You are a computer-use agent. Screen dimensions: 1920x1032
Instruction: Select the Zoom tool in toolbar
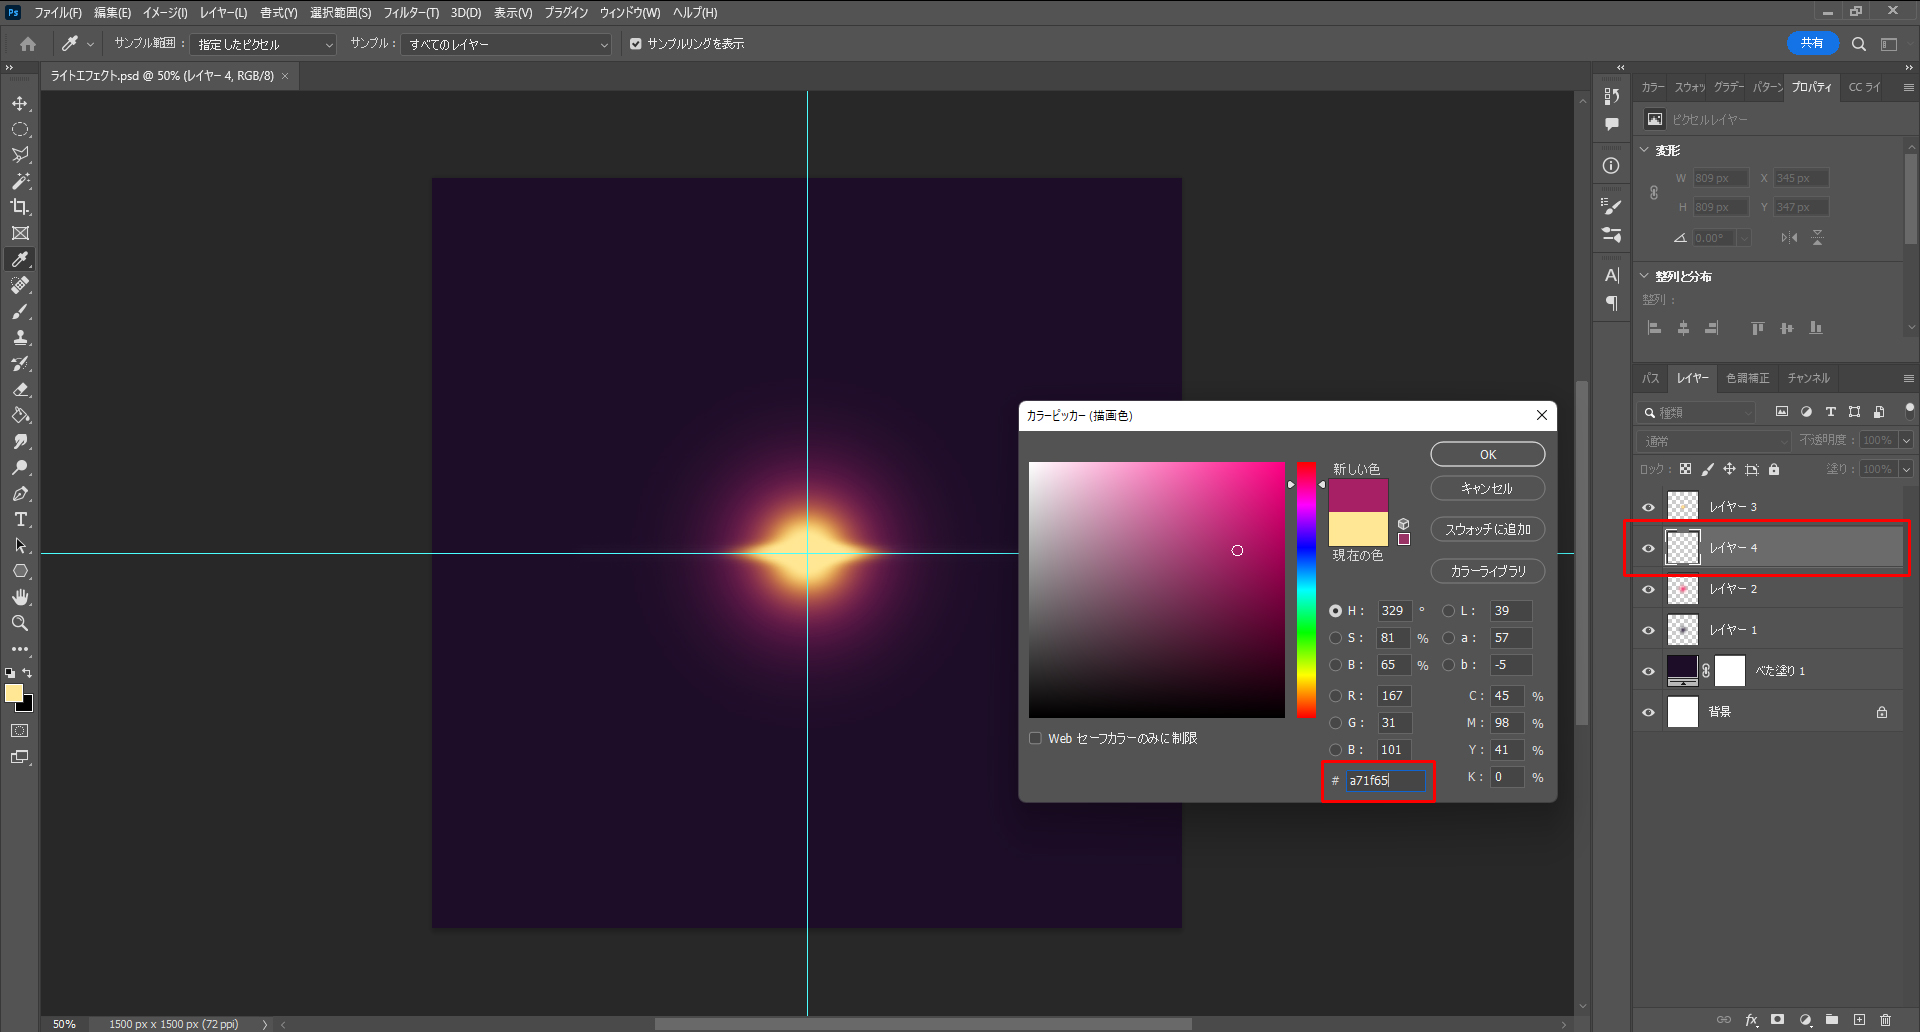click(20, 623)
